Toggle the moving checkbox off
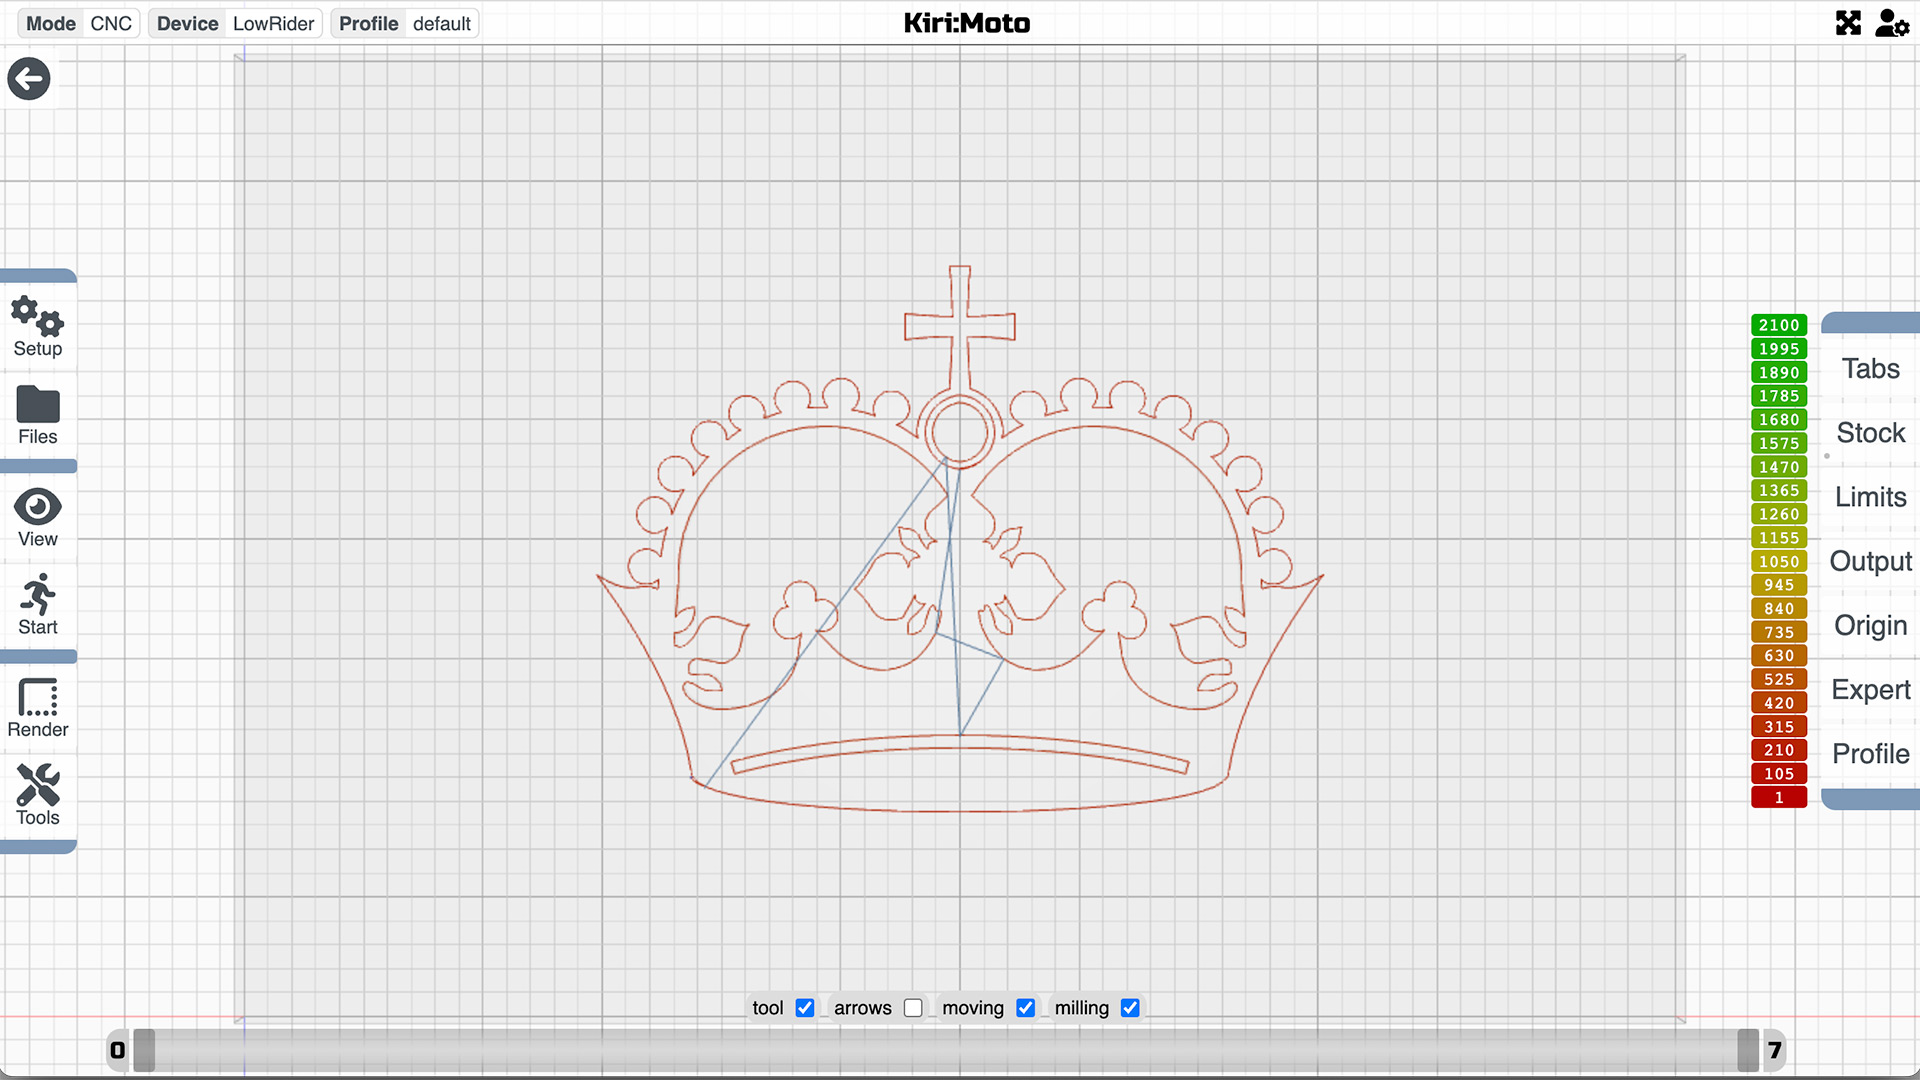Viewport: 1920px width, 1080px height. point(1026,1007)
